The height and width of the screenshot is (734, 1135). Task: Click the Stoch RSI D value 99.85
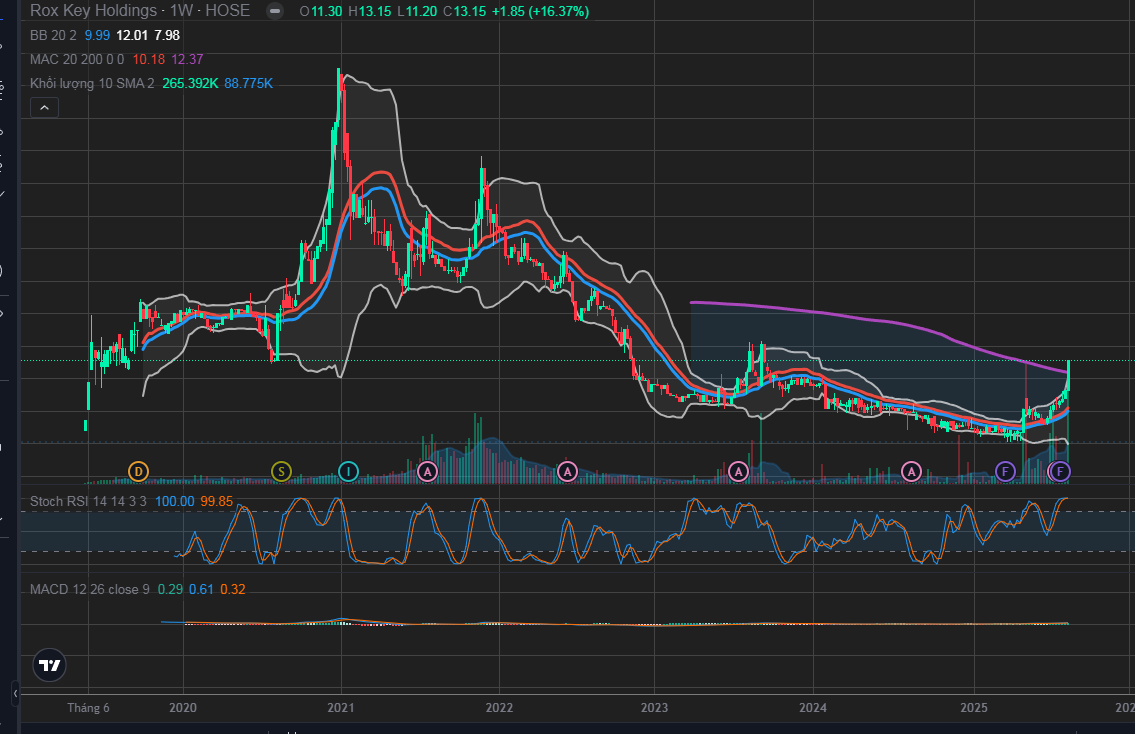(216, 502)
